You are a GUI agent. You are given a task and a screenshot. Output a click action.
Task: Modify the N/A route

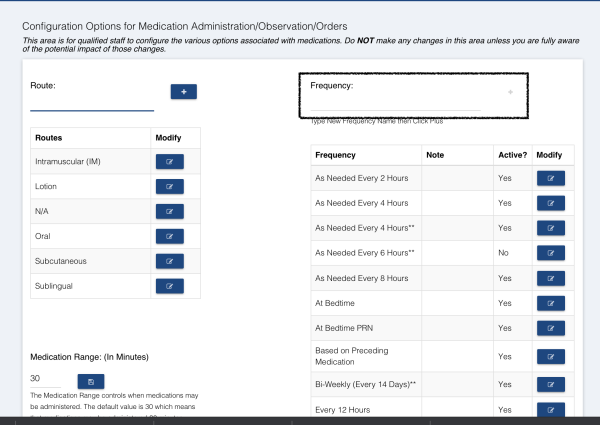(169, 211)
